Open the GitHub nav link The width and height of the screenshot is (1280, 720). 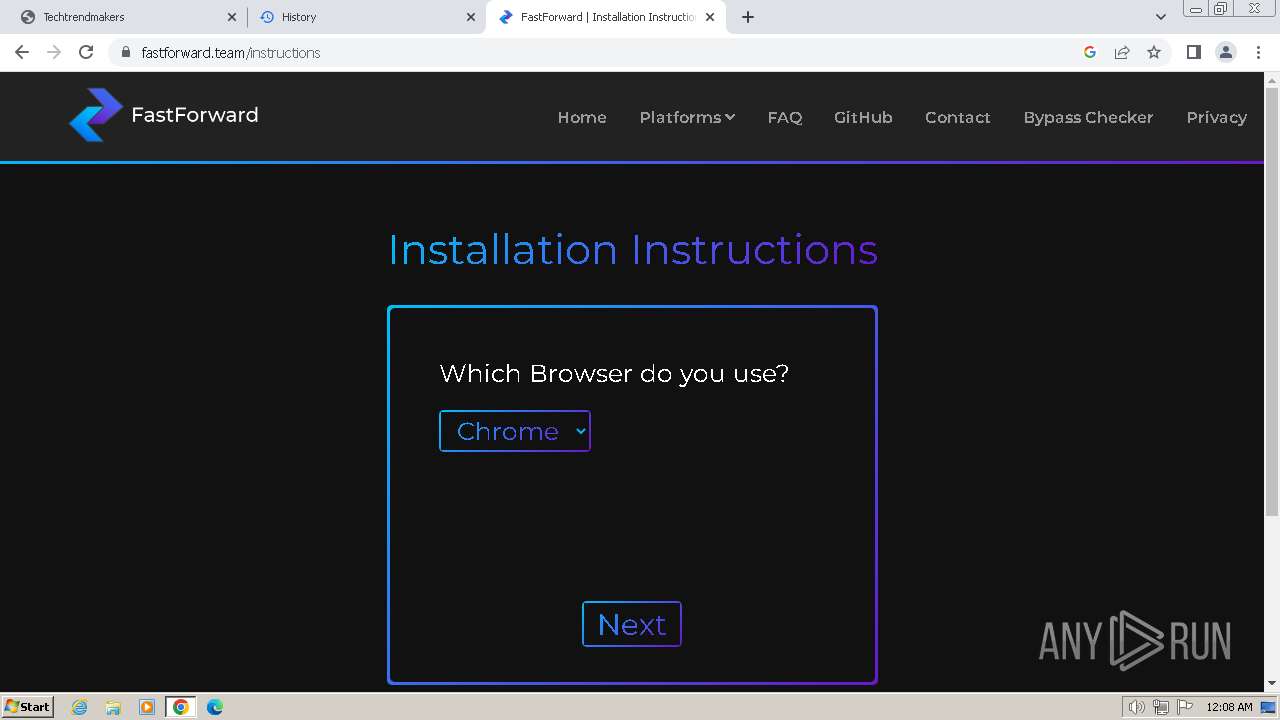[x=863, y=117]
